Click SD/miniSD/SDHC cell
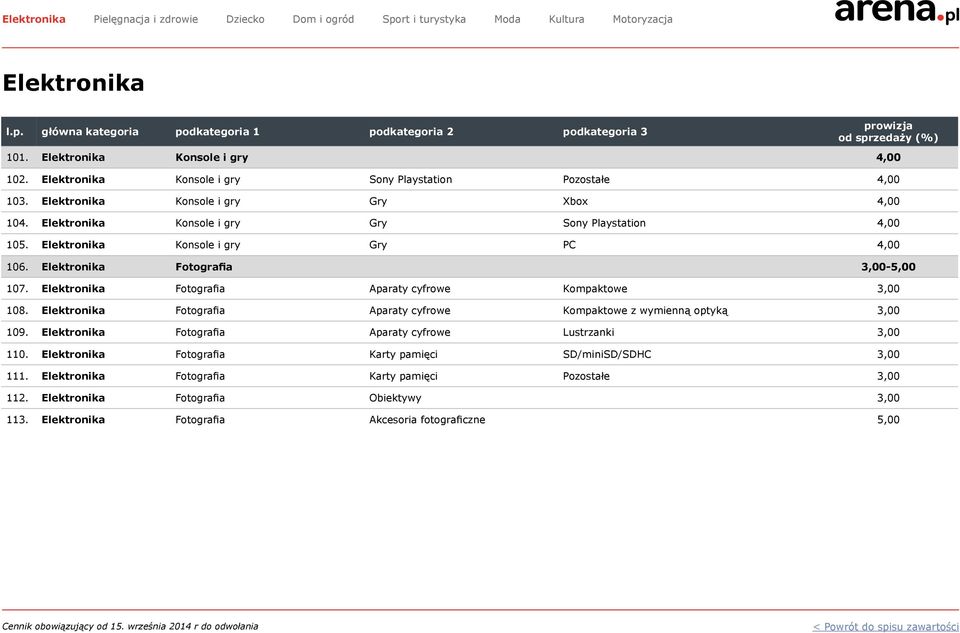Image resolution: width=960 pixels, height=633 pixels. [x=607, y=354]
